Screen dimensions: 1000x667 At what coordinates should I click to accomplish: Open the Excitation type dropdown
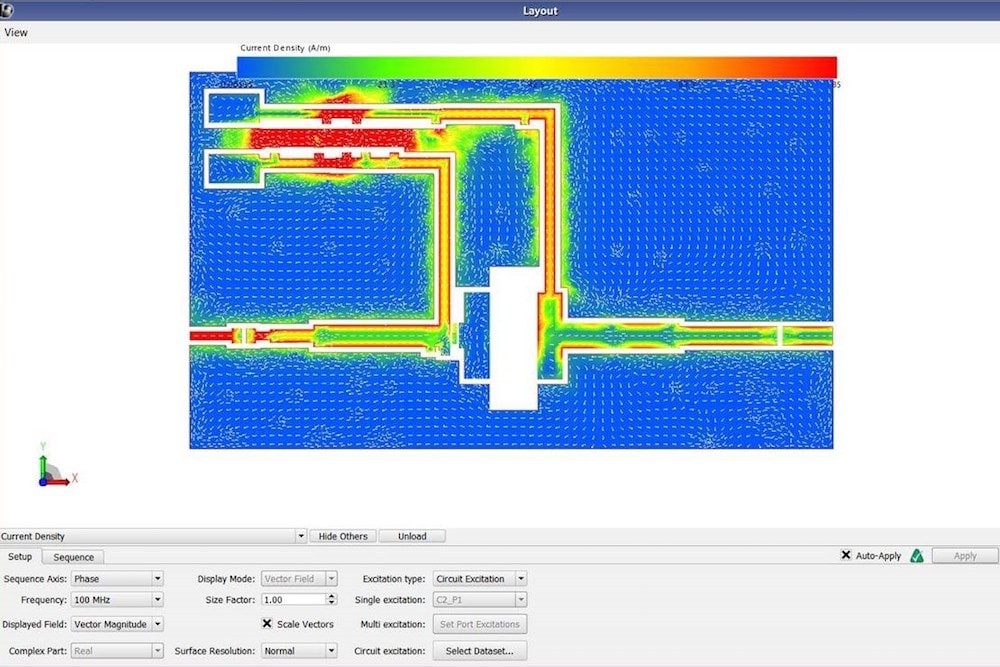[520, 578]
